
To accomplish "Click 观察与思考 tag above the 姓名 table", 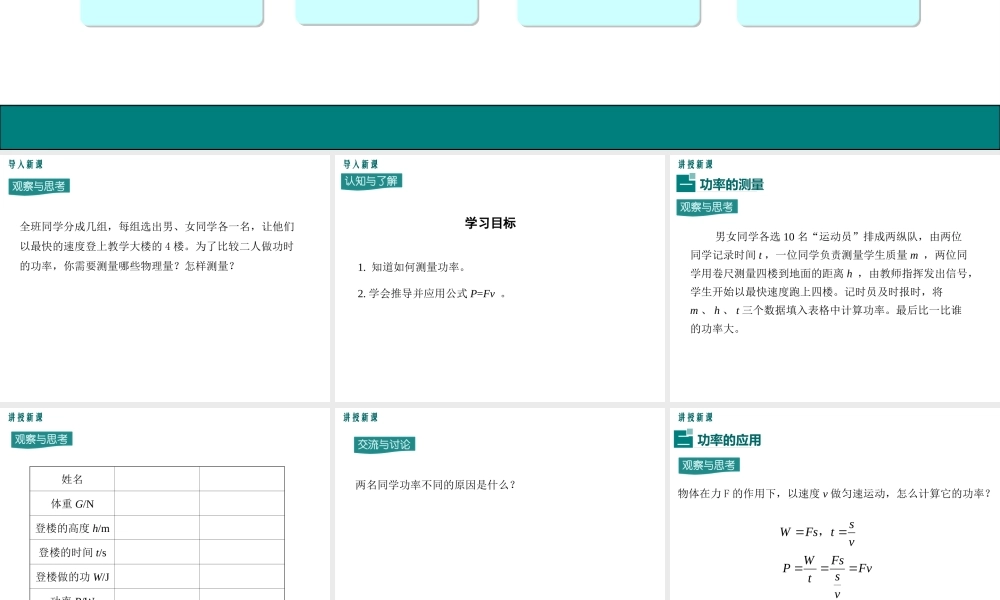I will click(41, 439).
